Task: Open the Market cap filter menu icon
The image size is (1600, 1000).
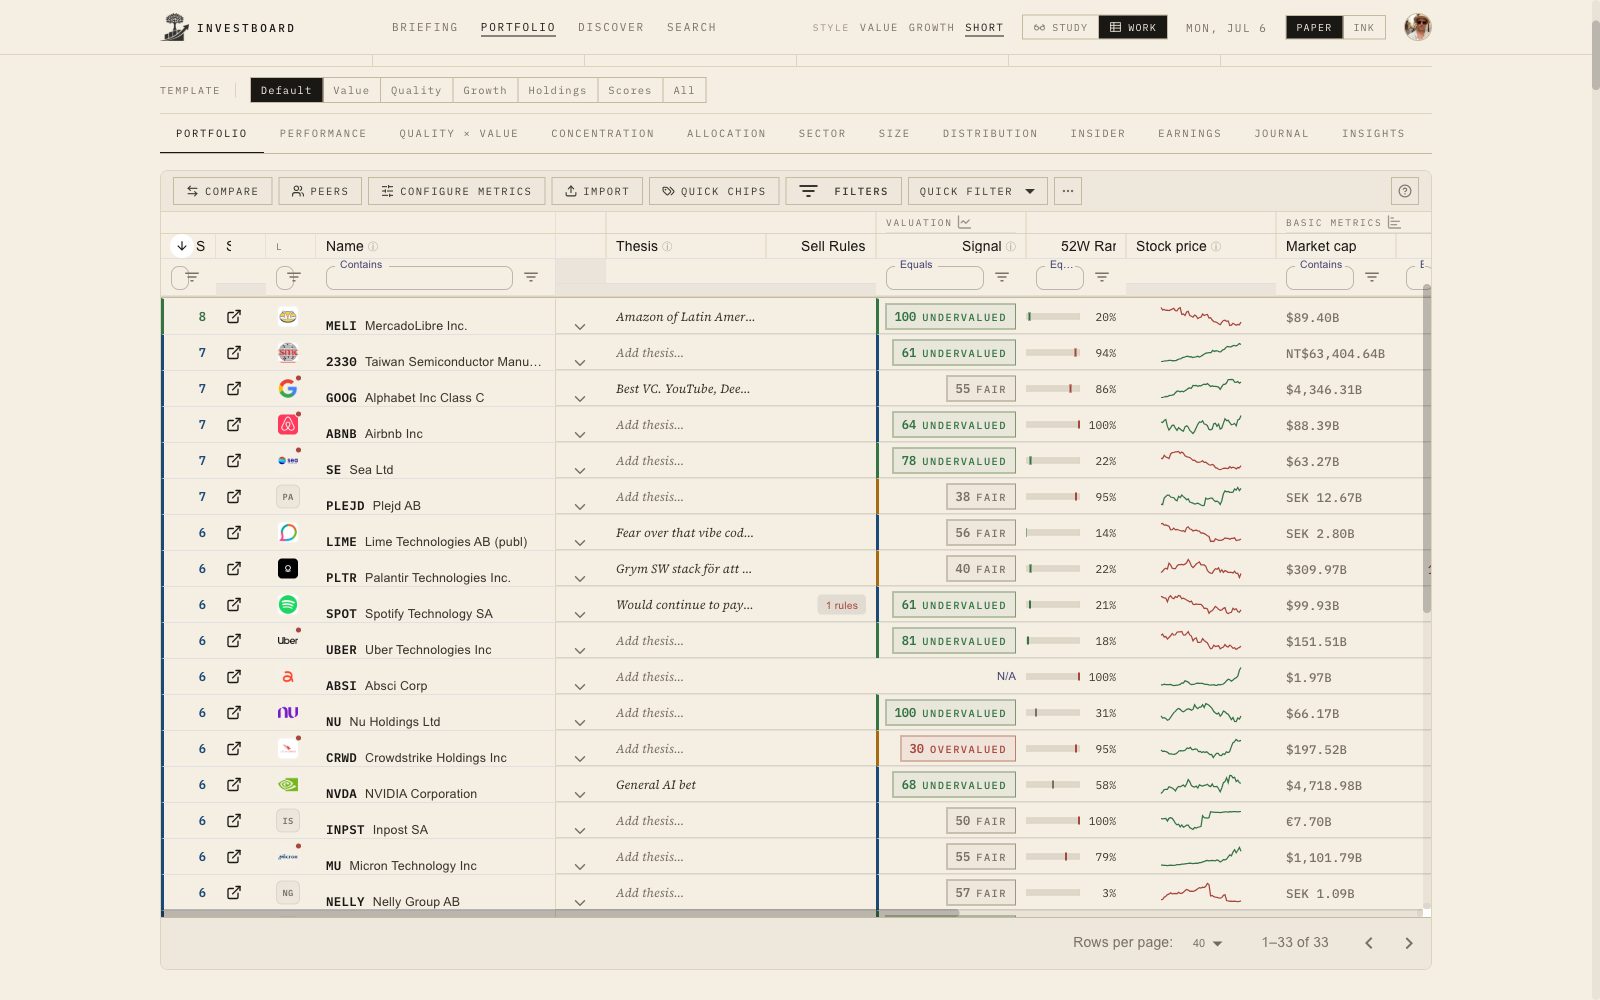Action: pyautogui.click(x=1372, y=277)
